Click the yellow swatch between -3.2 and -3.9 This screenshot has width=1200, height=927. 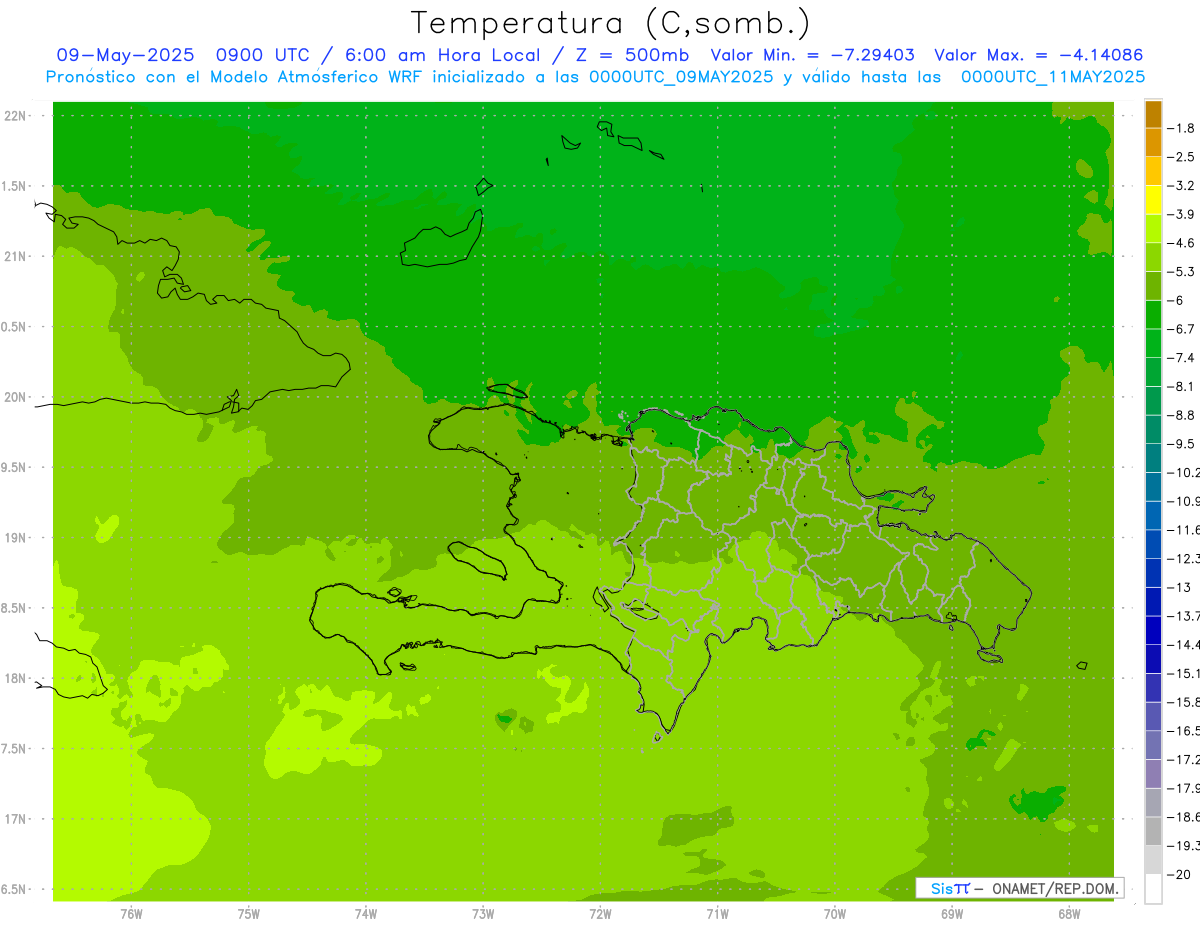(x=1153, y=200)
